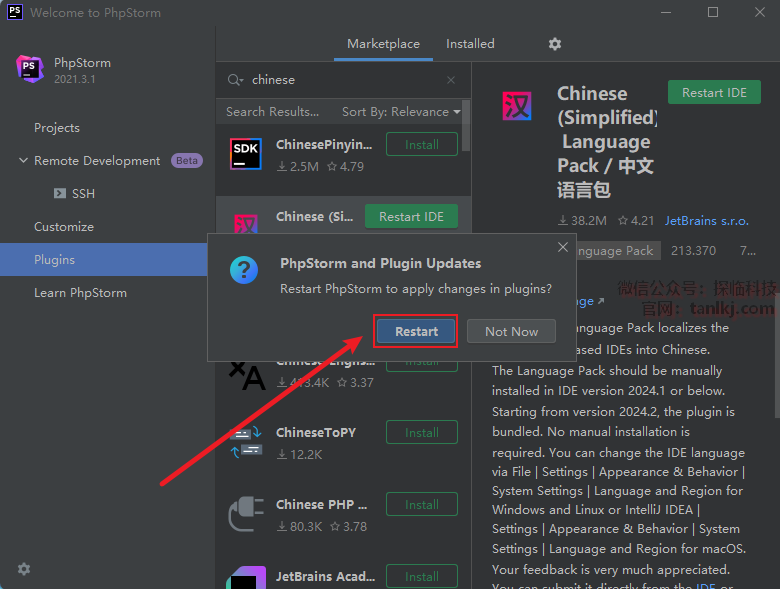Clear the plugin search text
780x589 pixels.
coord(451,80)
